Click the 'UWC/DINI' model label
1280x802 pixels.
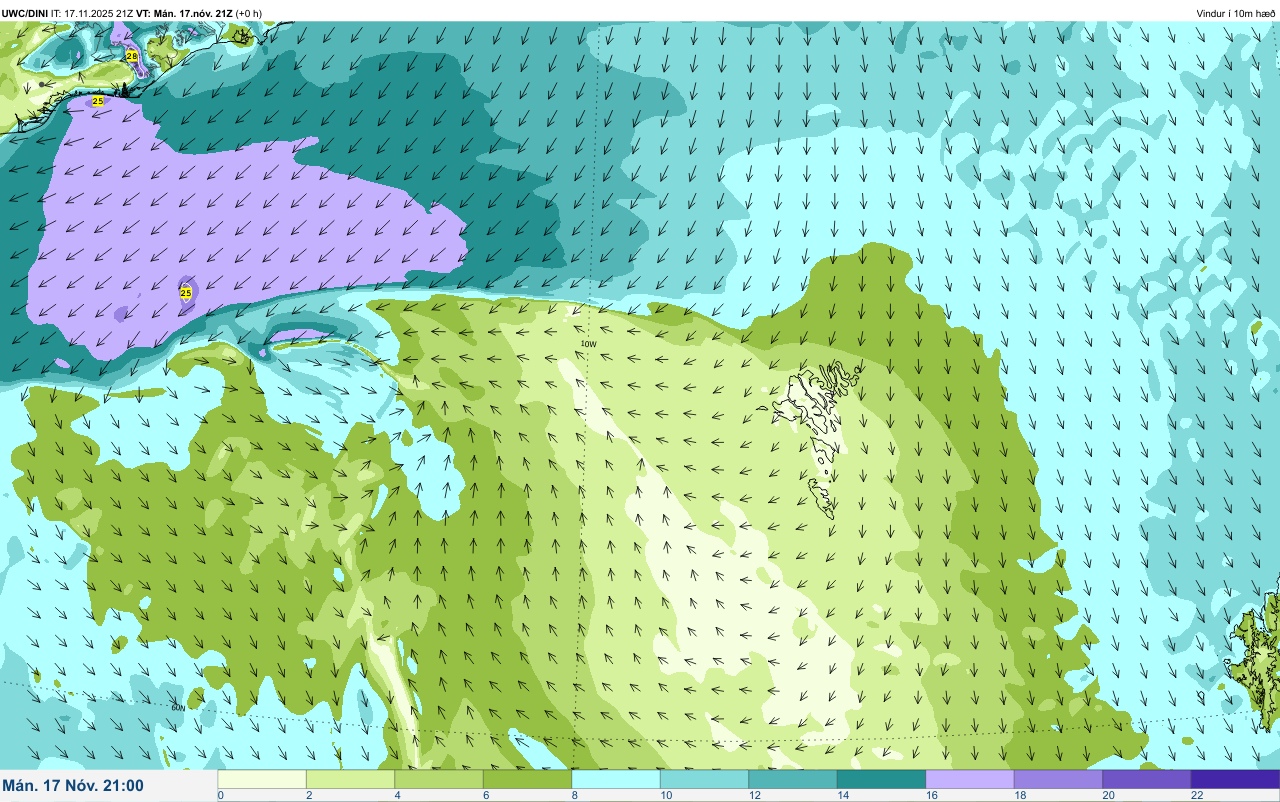click(x=25, y=13)
